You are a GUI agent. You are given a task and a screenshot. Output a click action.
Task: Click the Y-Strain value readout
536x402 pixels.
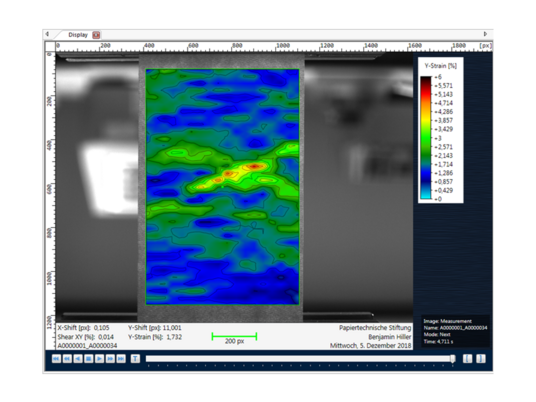[155, 337]
